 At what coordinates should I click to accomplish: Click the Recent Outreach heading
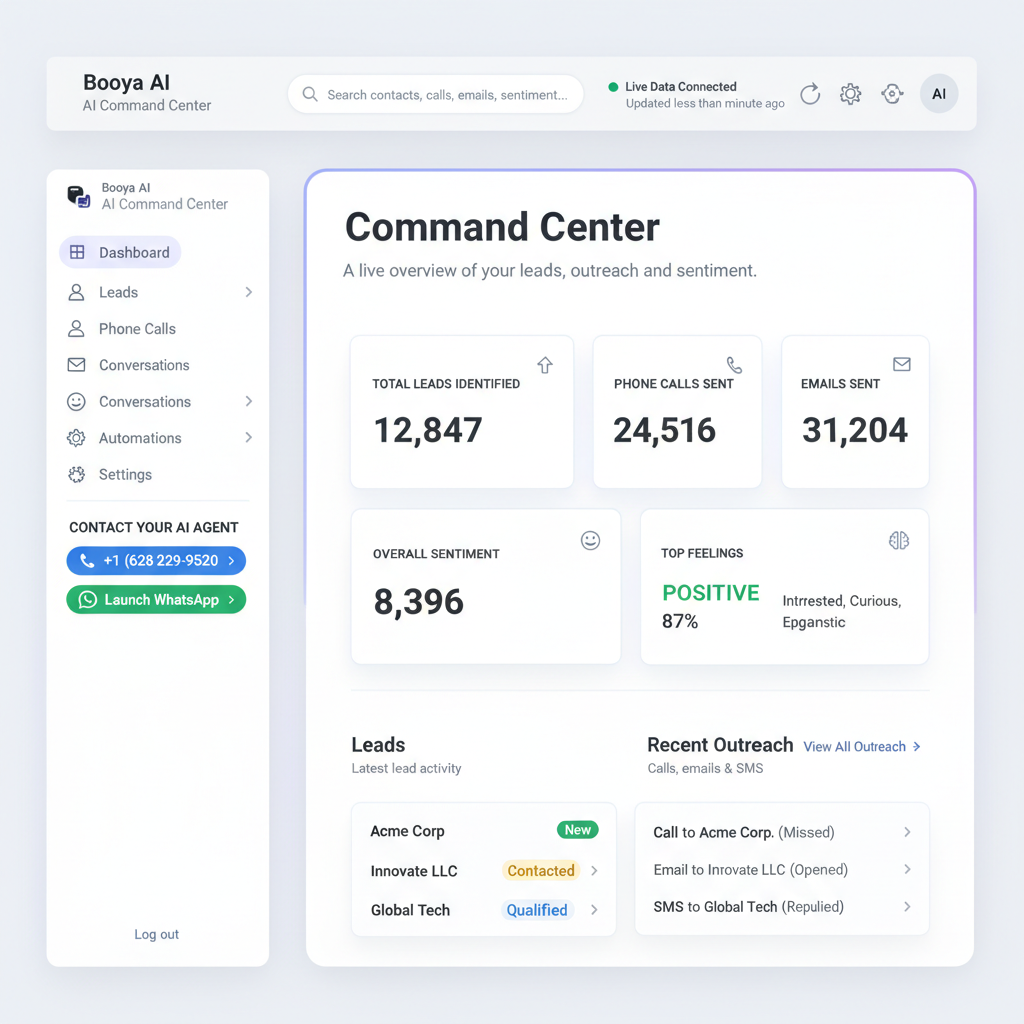click(x=720, y=745)
